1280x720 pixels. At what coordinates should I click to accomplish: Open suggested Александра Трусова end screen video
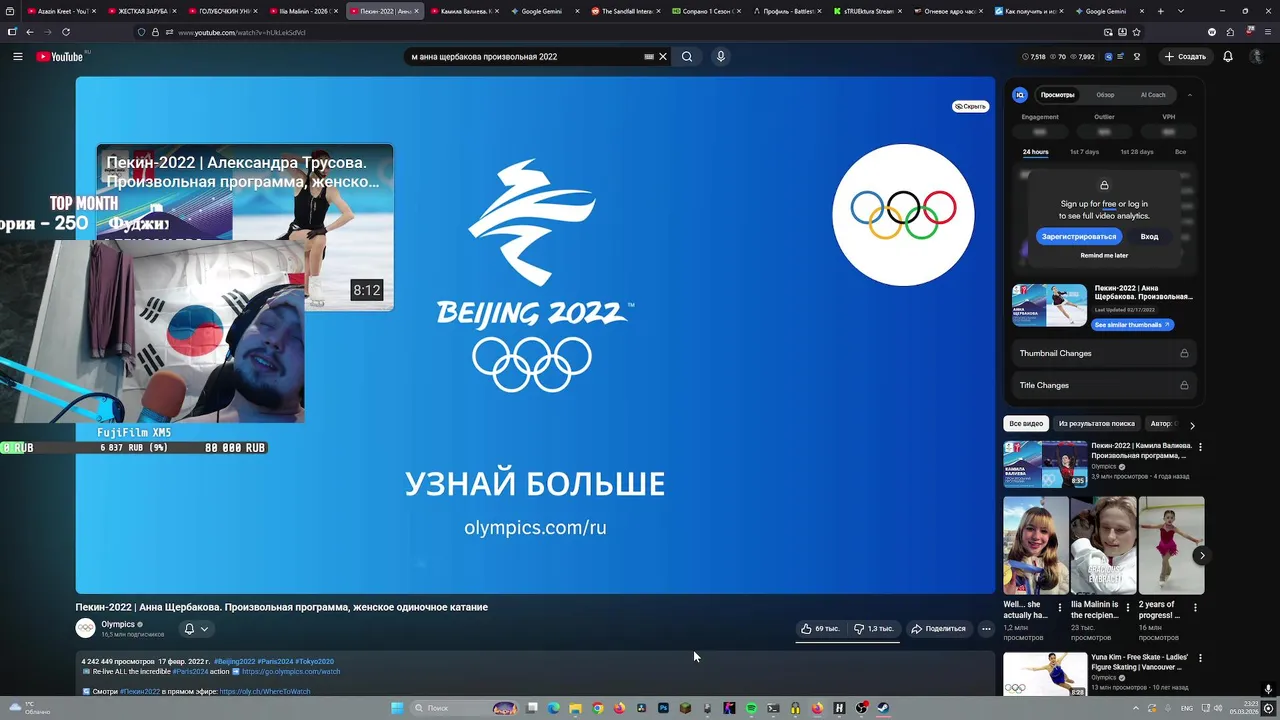tap(245, 227)
